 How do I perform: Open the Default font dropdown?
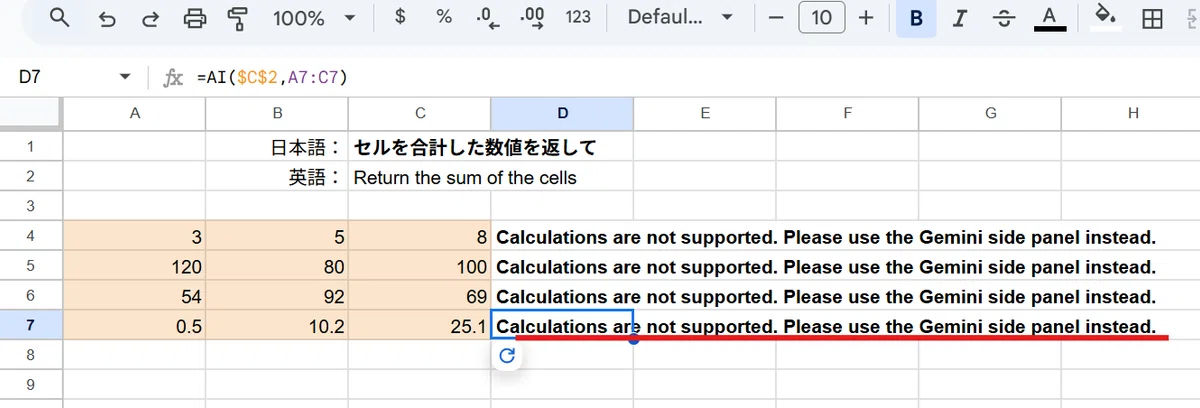(687, 18)
